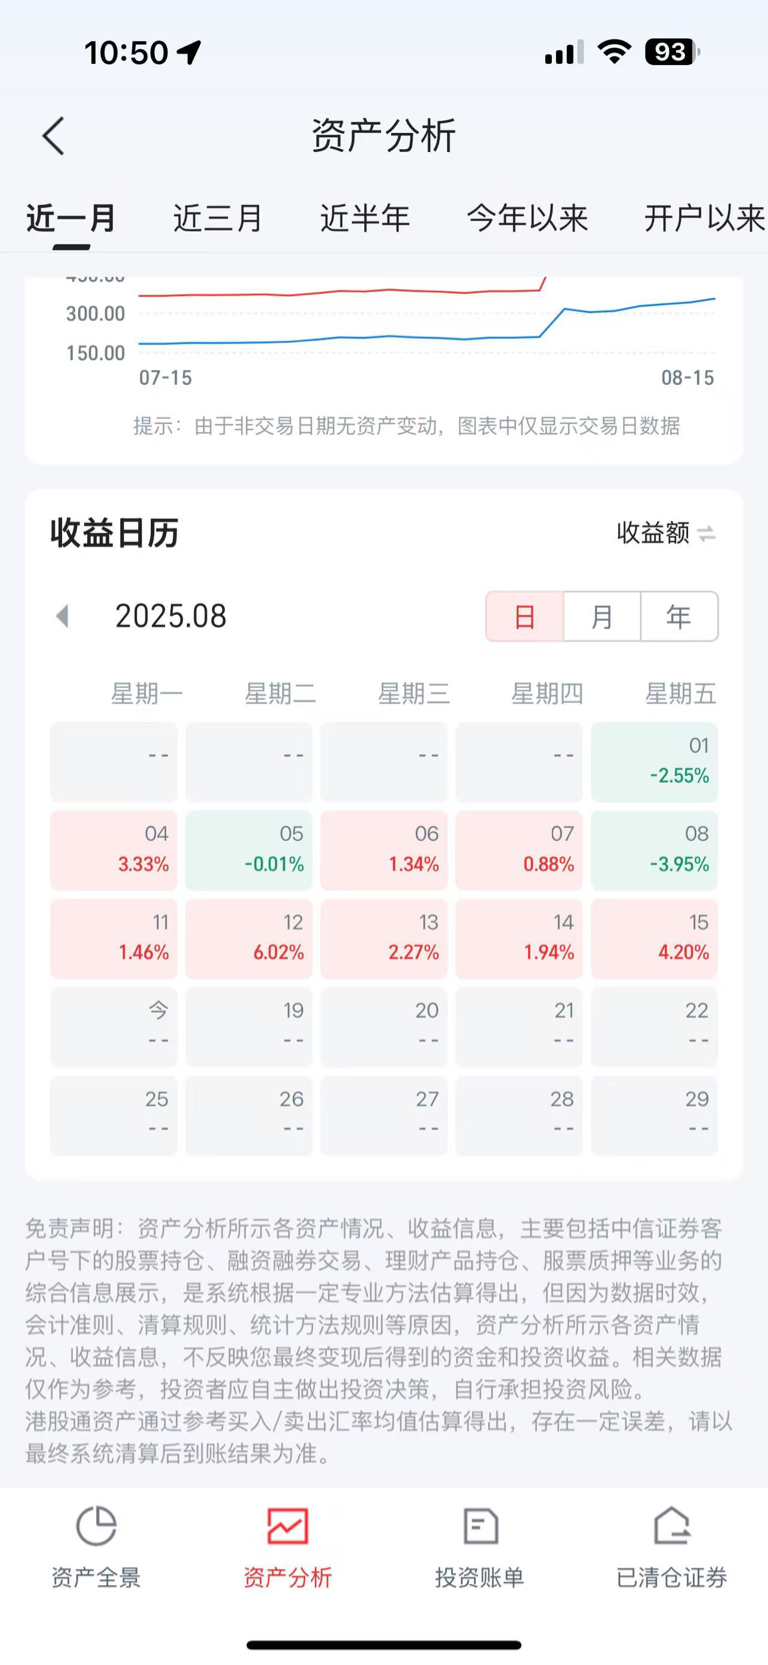Screen dimensions: 768x1665
Task: Tap the 资产分析 chart icon
Action: coord(287,1526)
